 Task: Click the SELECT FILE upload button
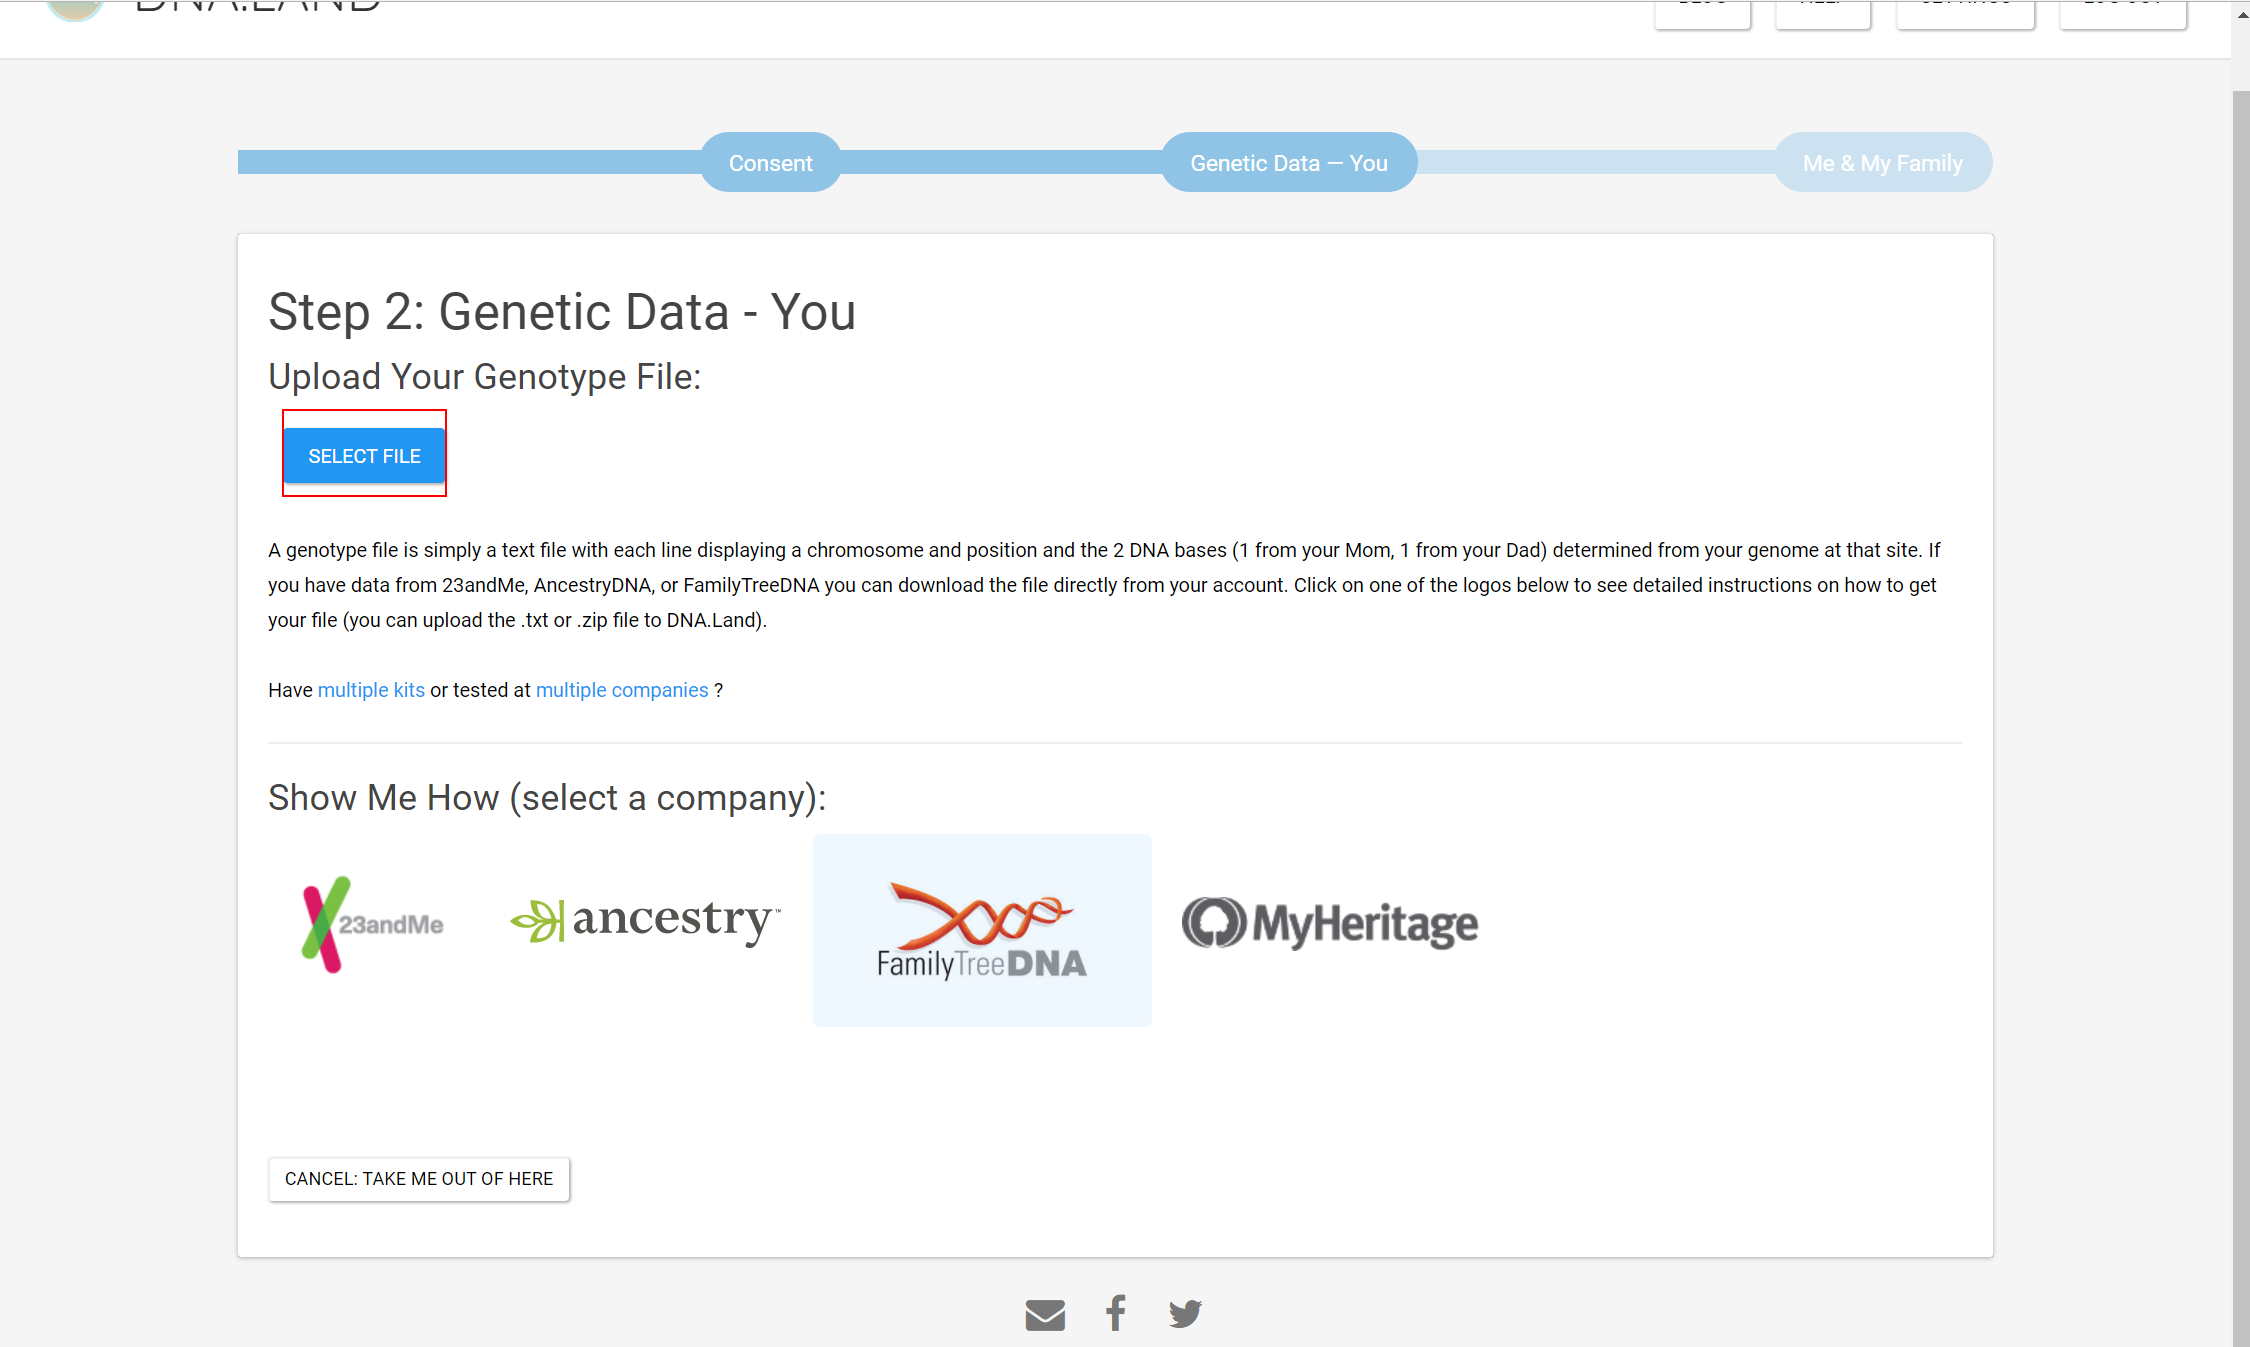364,456
